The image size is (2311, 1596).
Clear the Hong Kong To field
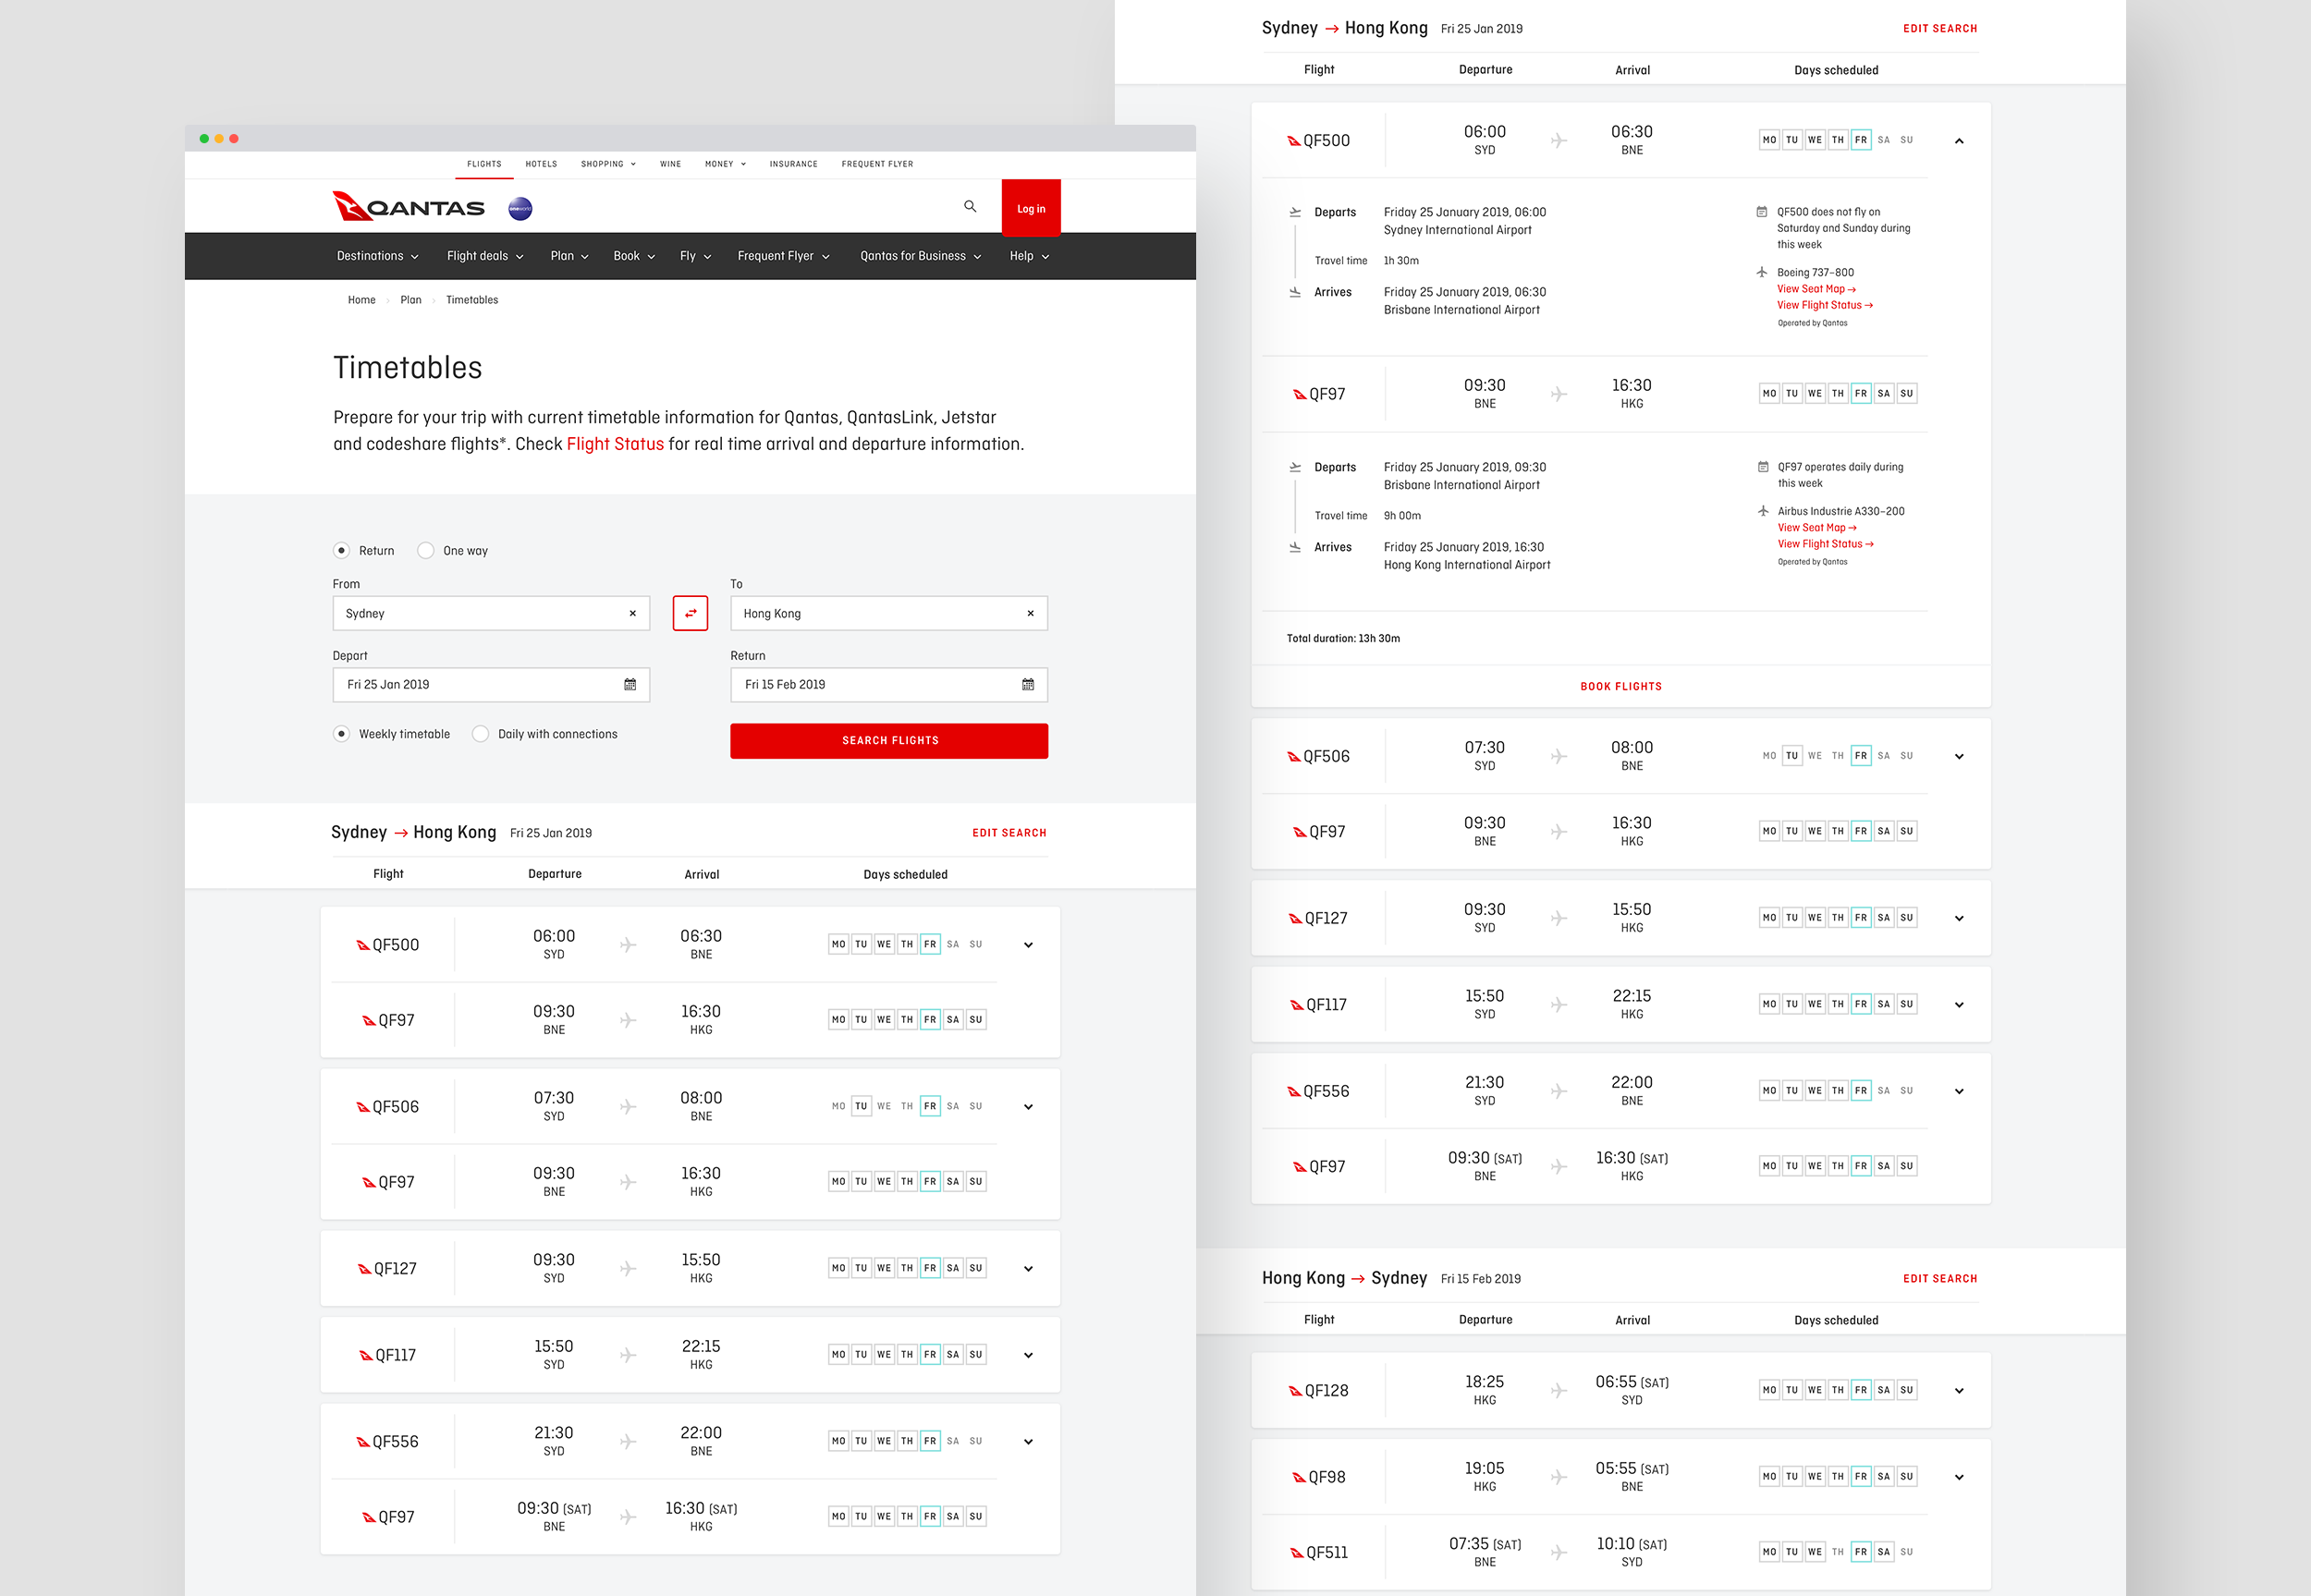point(1030,613)
